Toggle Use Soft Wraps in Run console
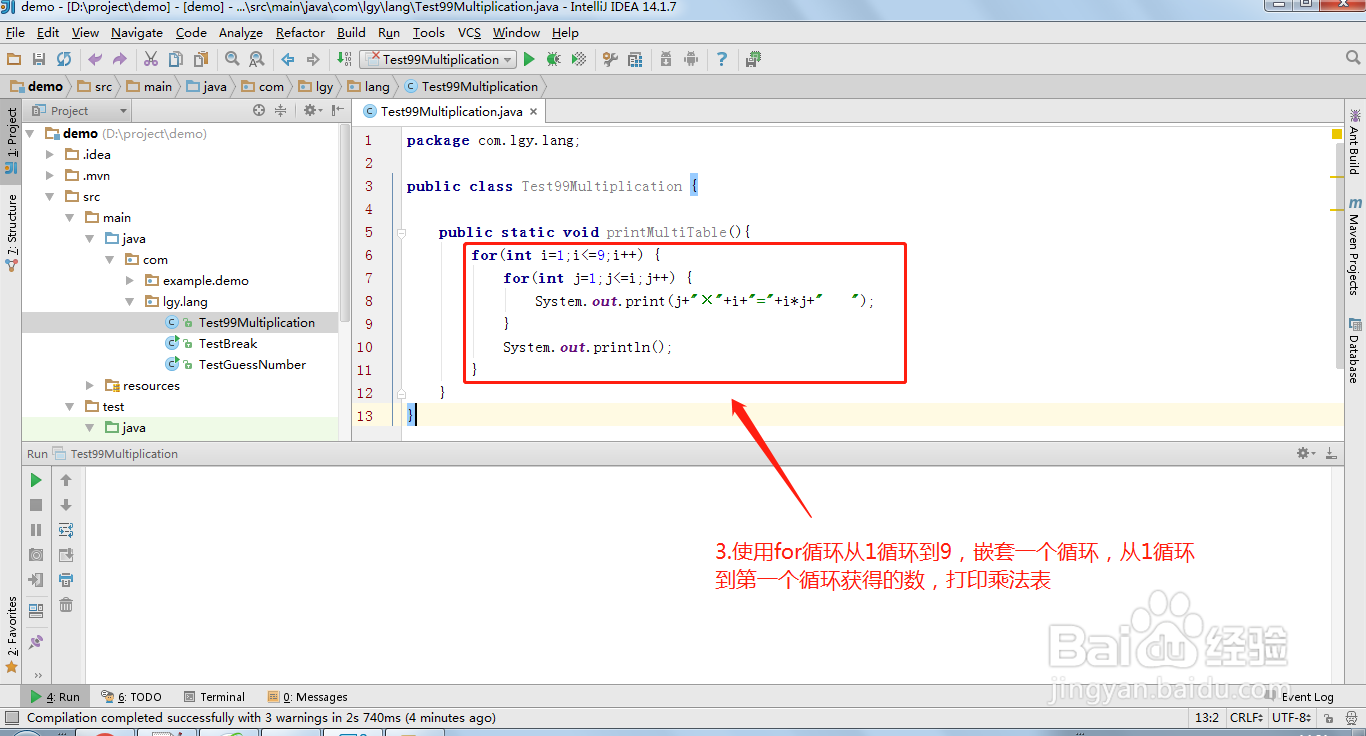The width and height of the screenshot is (1366, 736). tap(66, 530)
